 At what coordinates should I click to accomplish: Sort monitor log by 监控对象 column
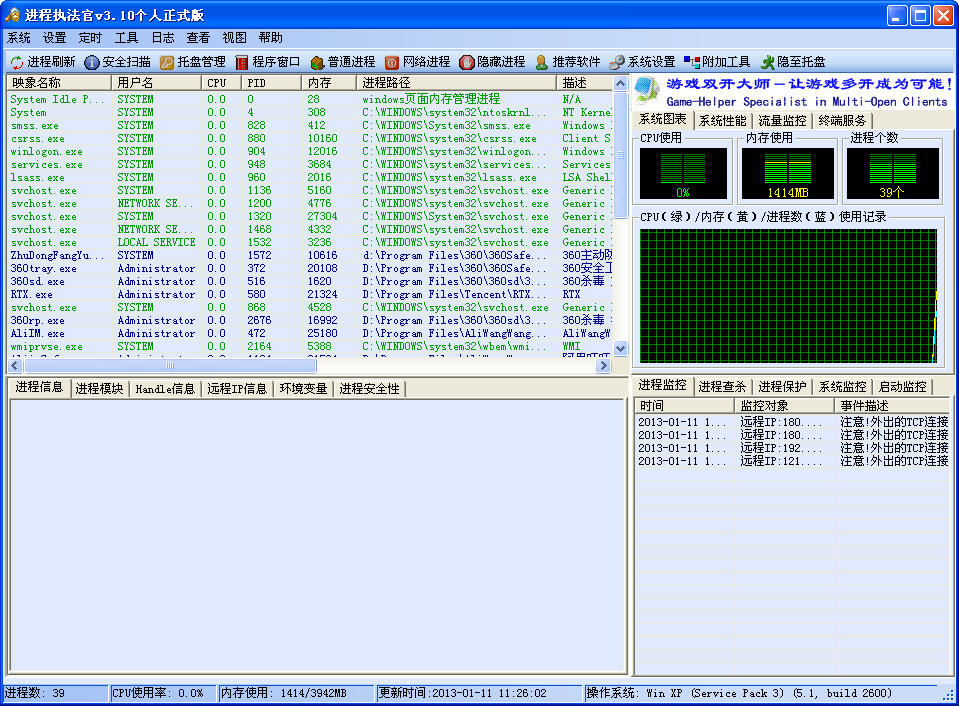coord(785,406)
